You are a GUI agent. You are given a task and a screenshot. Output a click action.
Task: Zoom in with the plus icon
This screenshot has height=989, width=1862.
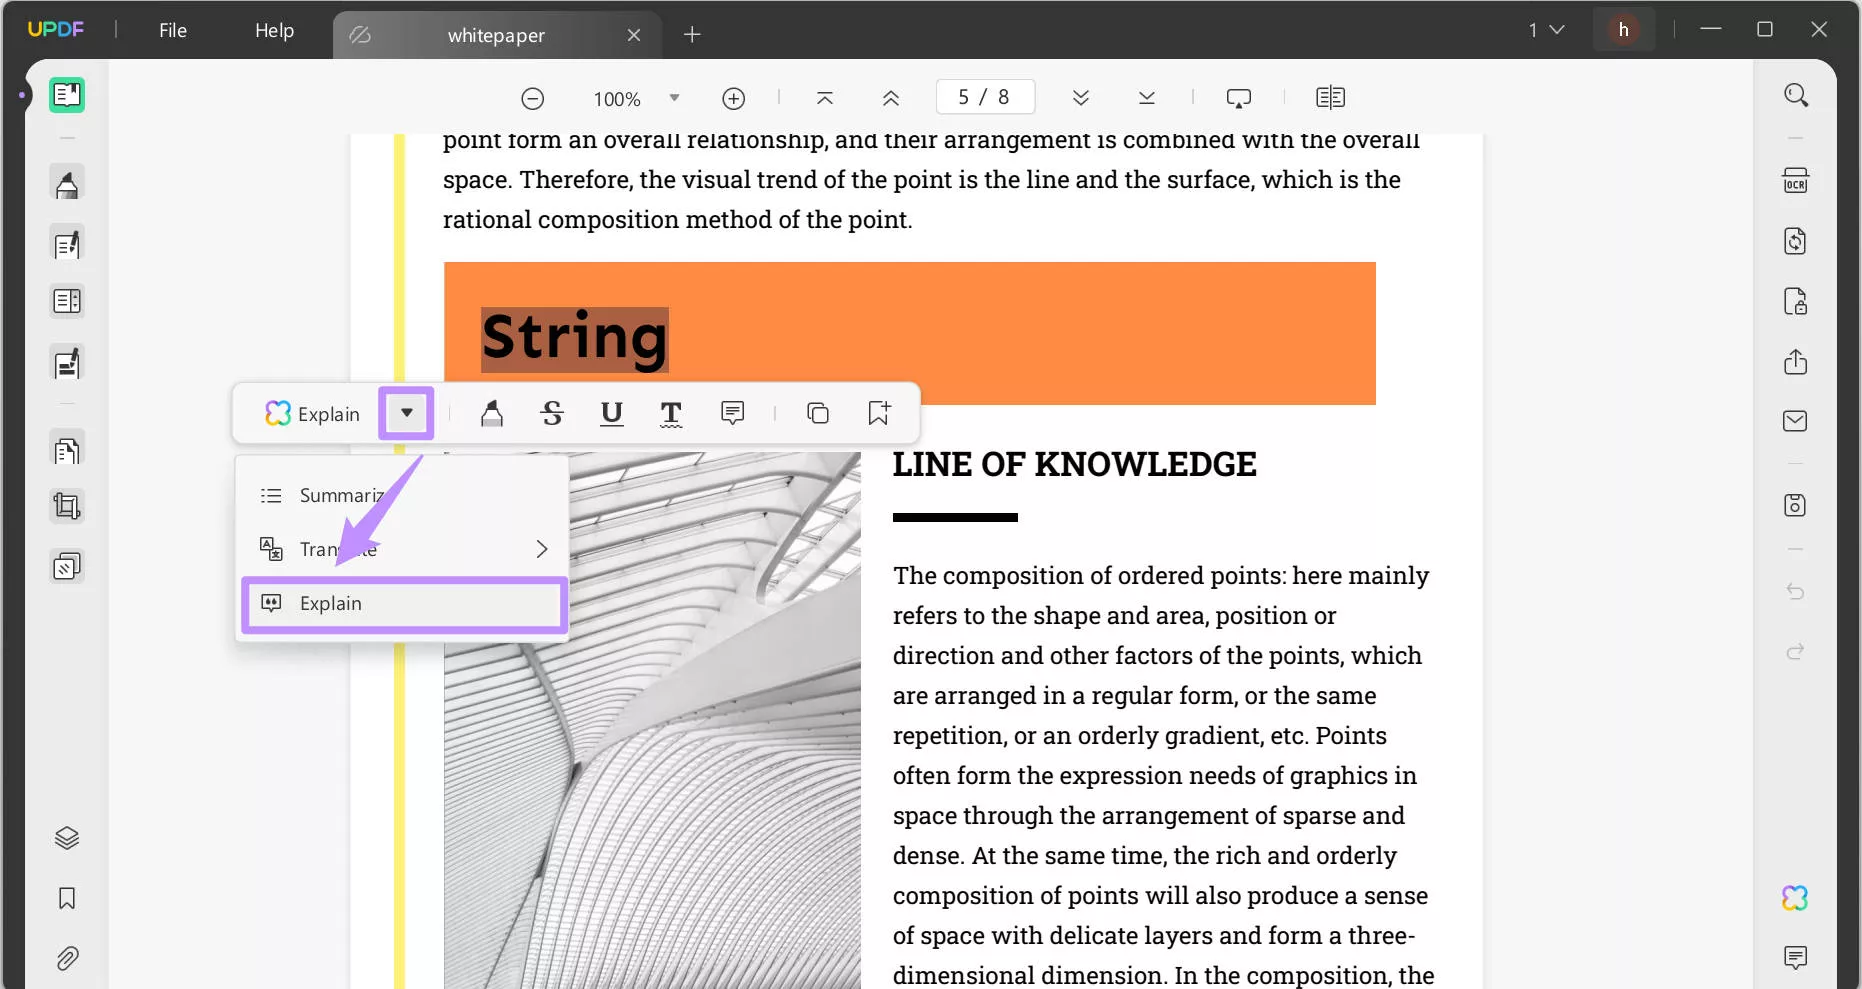pos(734,98)
